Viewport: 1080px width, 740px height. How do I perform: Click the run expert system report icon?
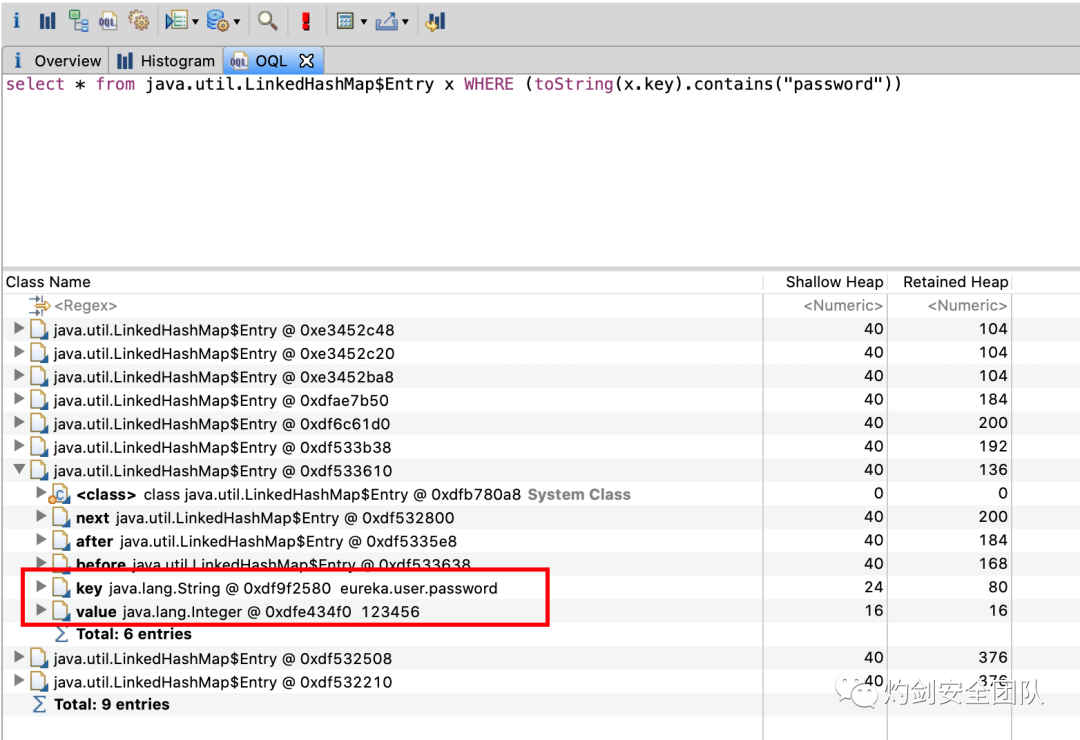coord(176,21)
